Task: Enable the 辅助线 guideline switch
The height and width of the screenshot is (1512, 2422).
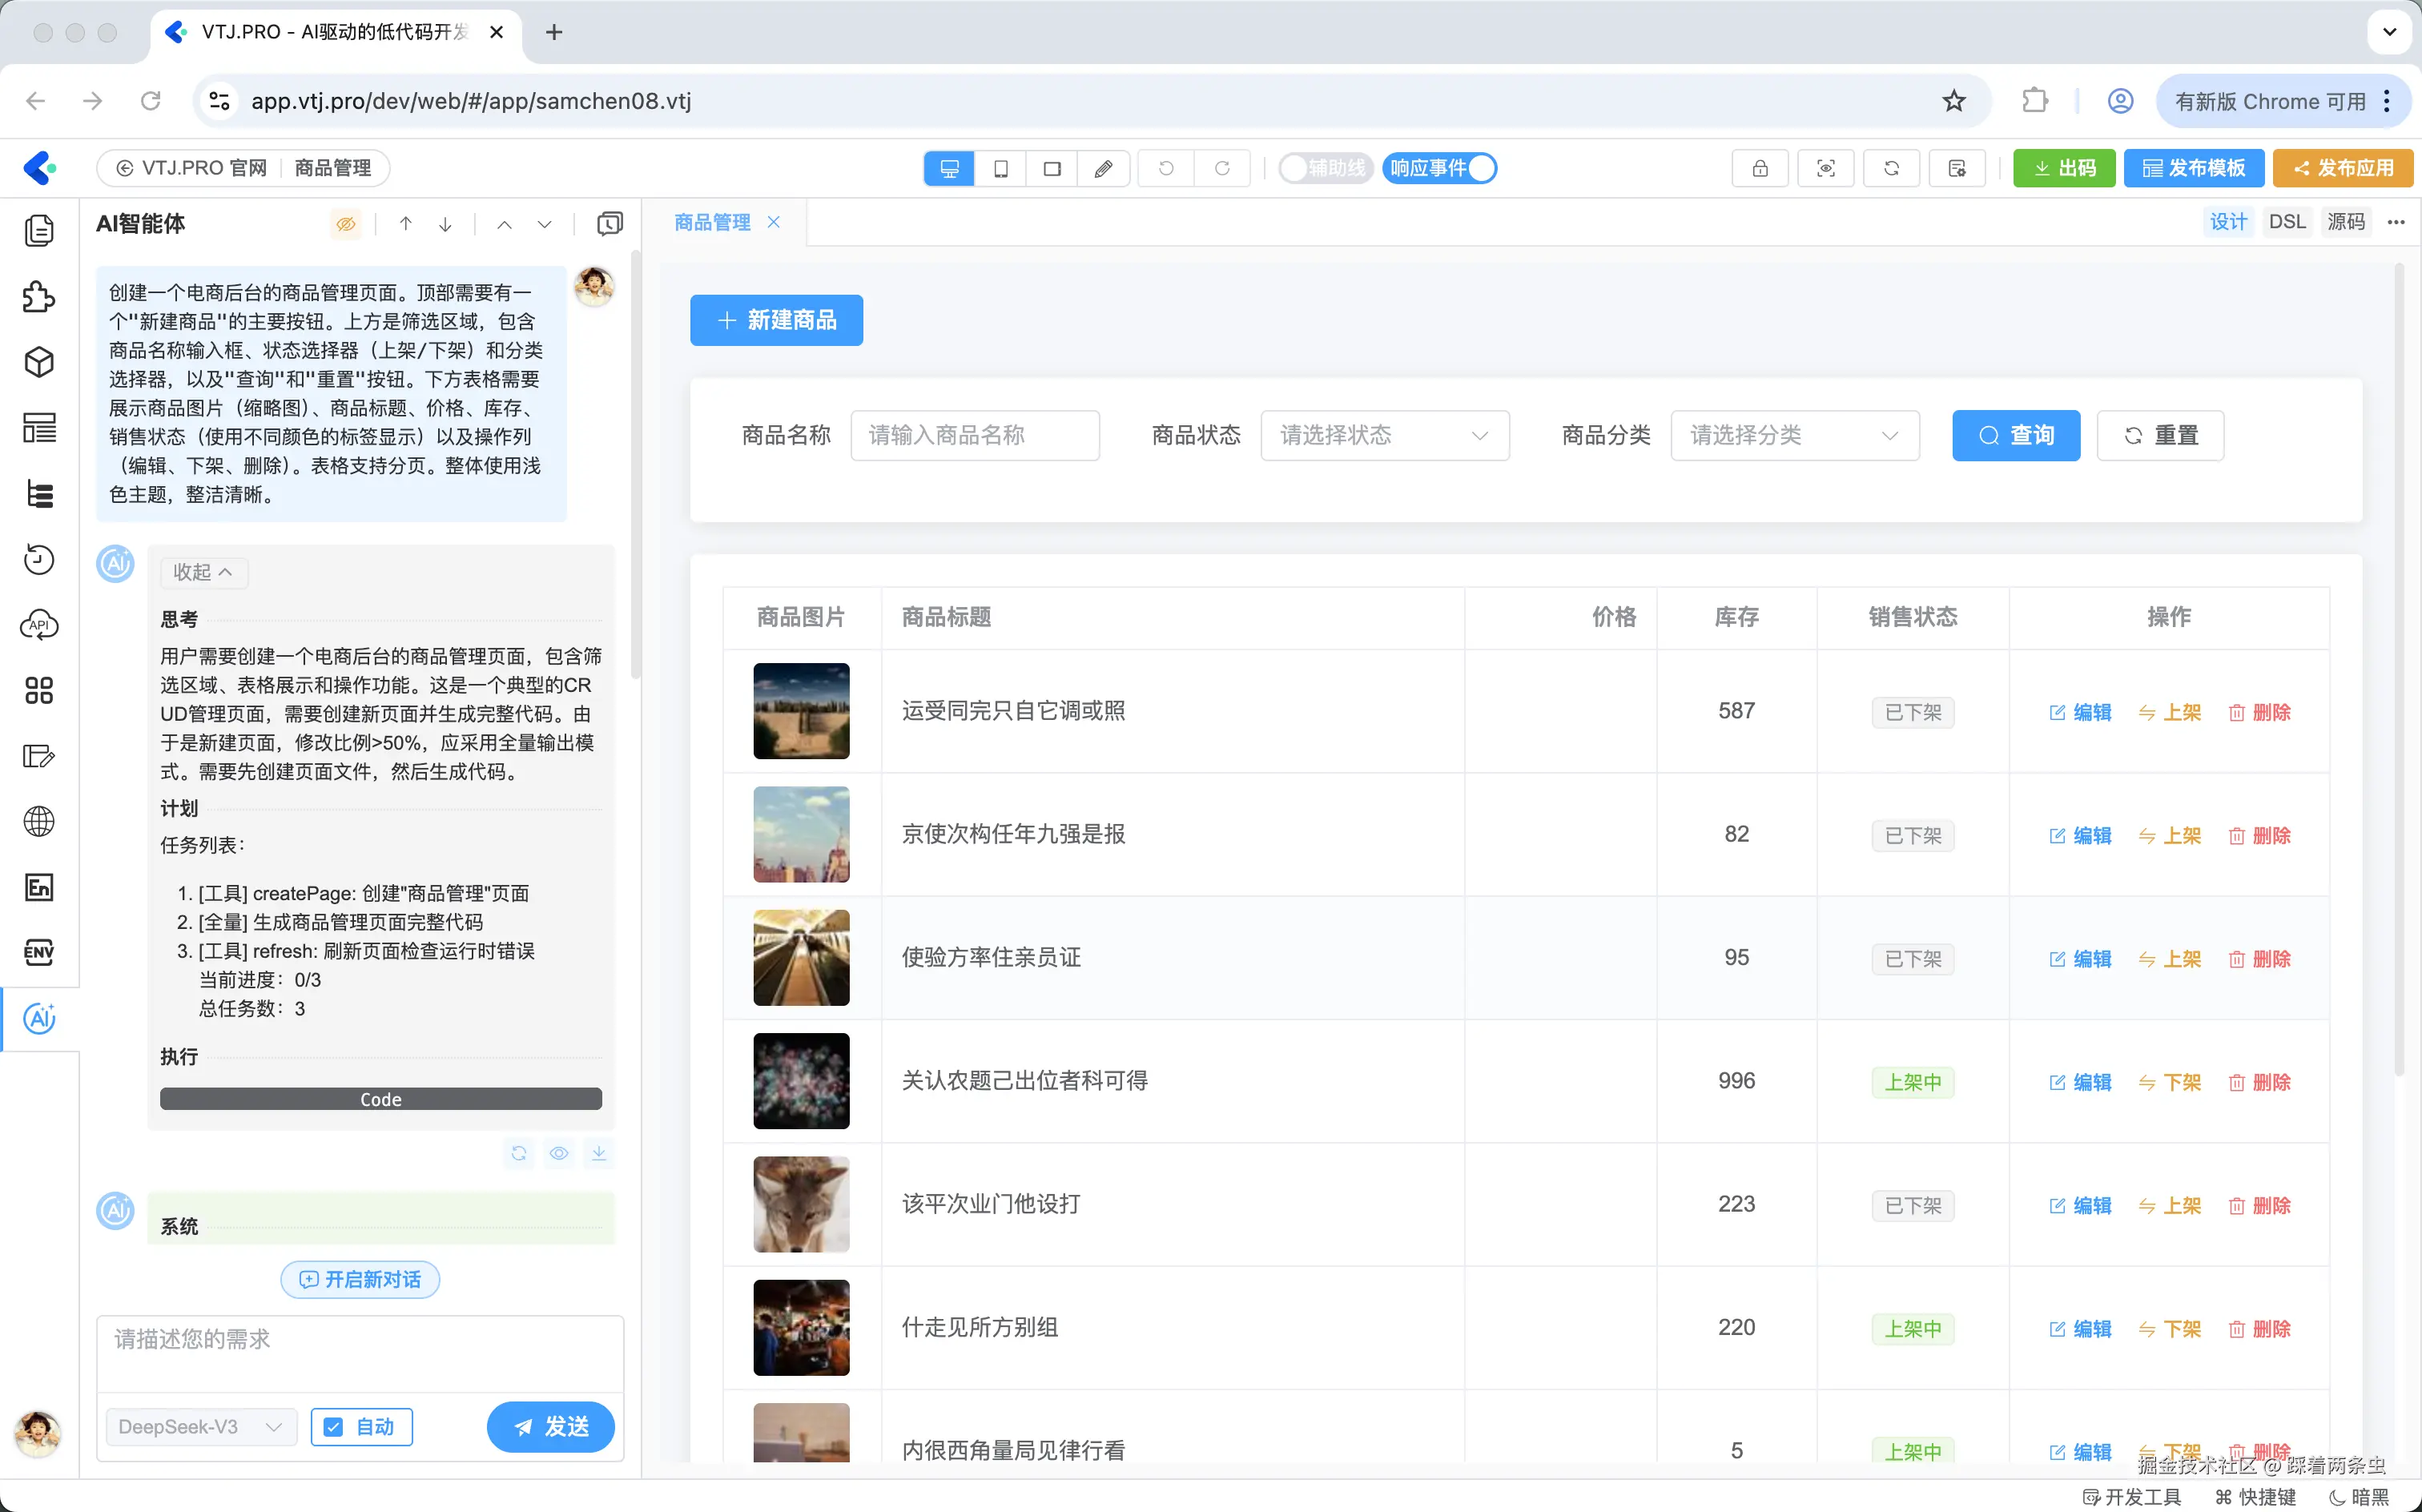Action: [1325, 168]
